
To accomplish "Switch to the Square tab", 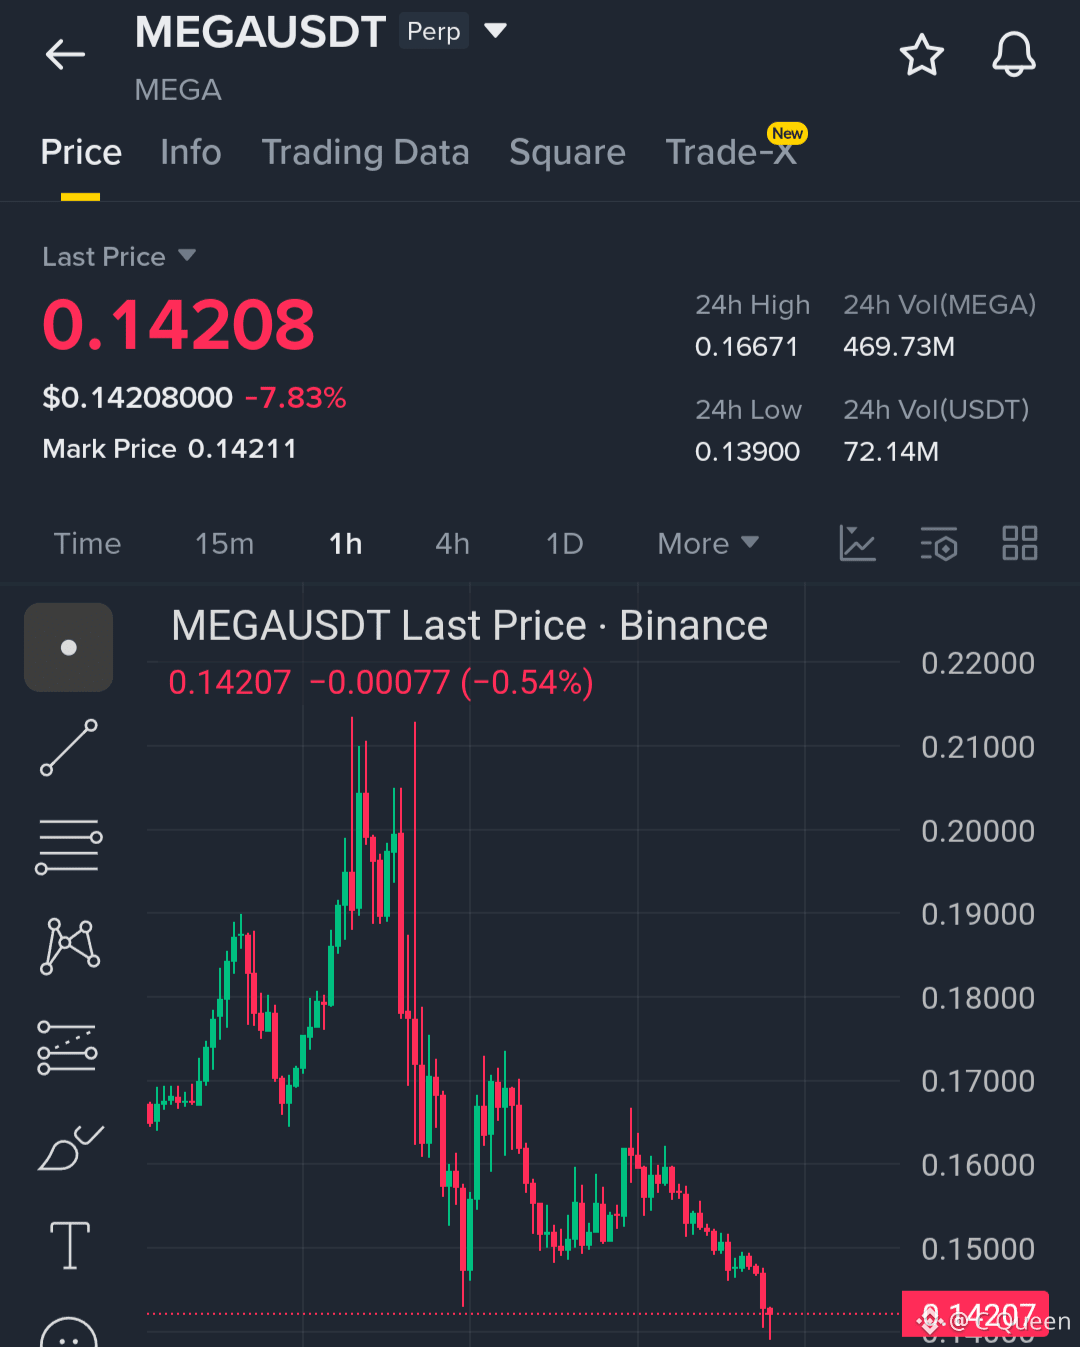I will [x=567, y=152].
